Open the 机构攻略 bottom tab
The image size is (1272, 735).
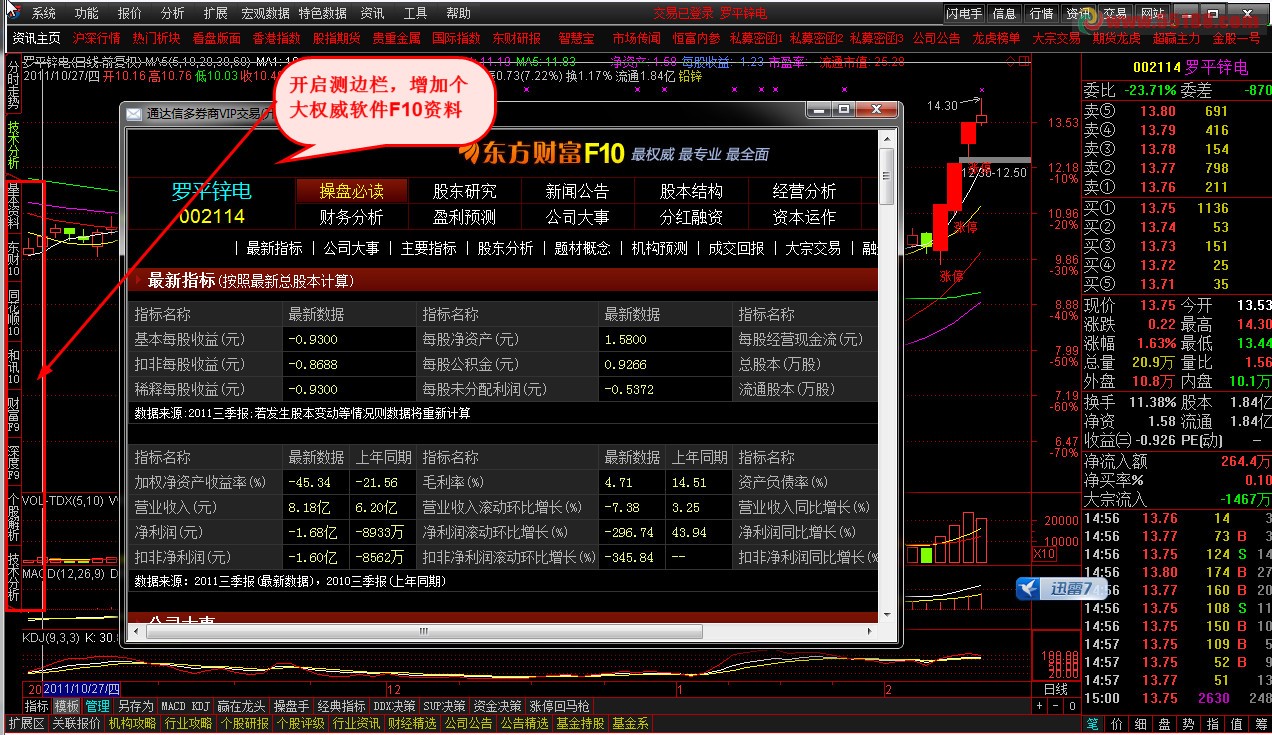tap(132, 724)
